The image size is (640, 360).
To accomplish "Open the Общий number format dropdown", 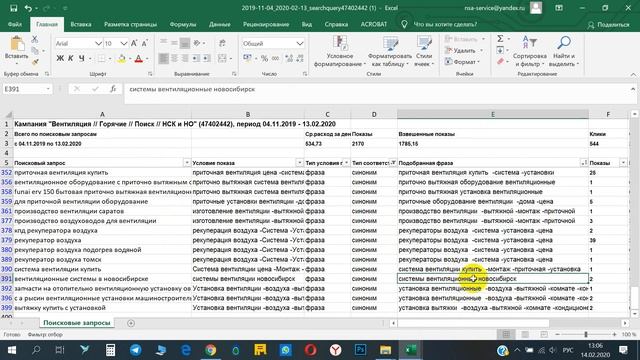I will pyautogui.click(x=300, y=43).
